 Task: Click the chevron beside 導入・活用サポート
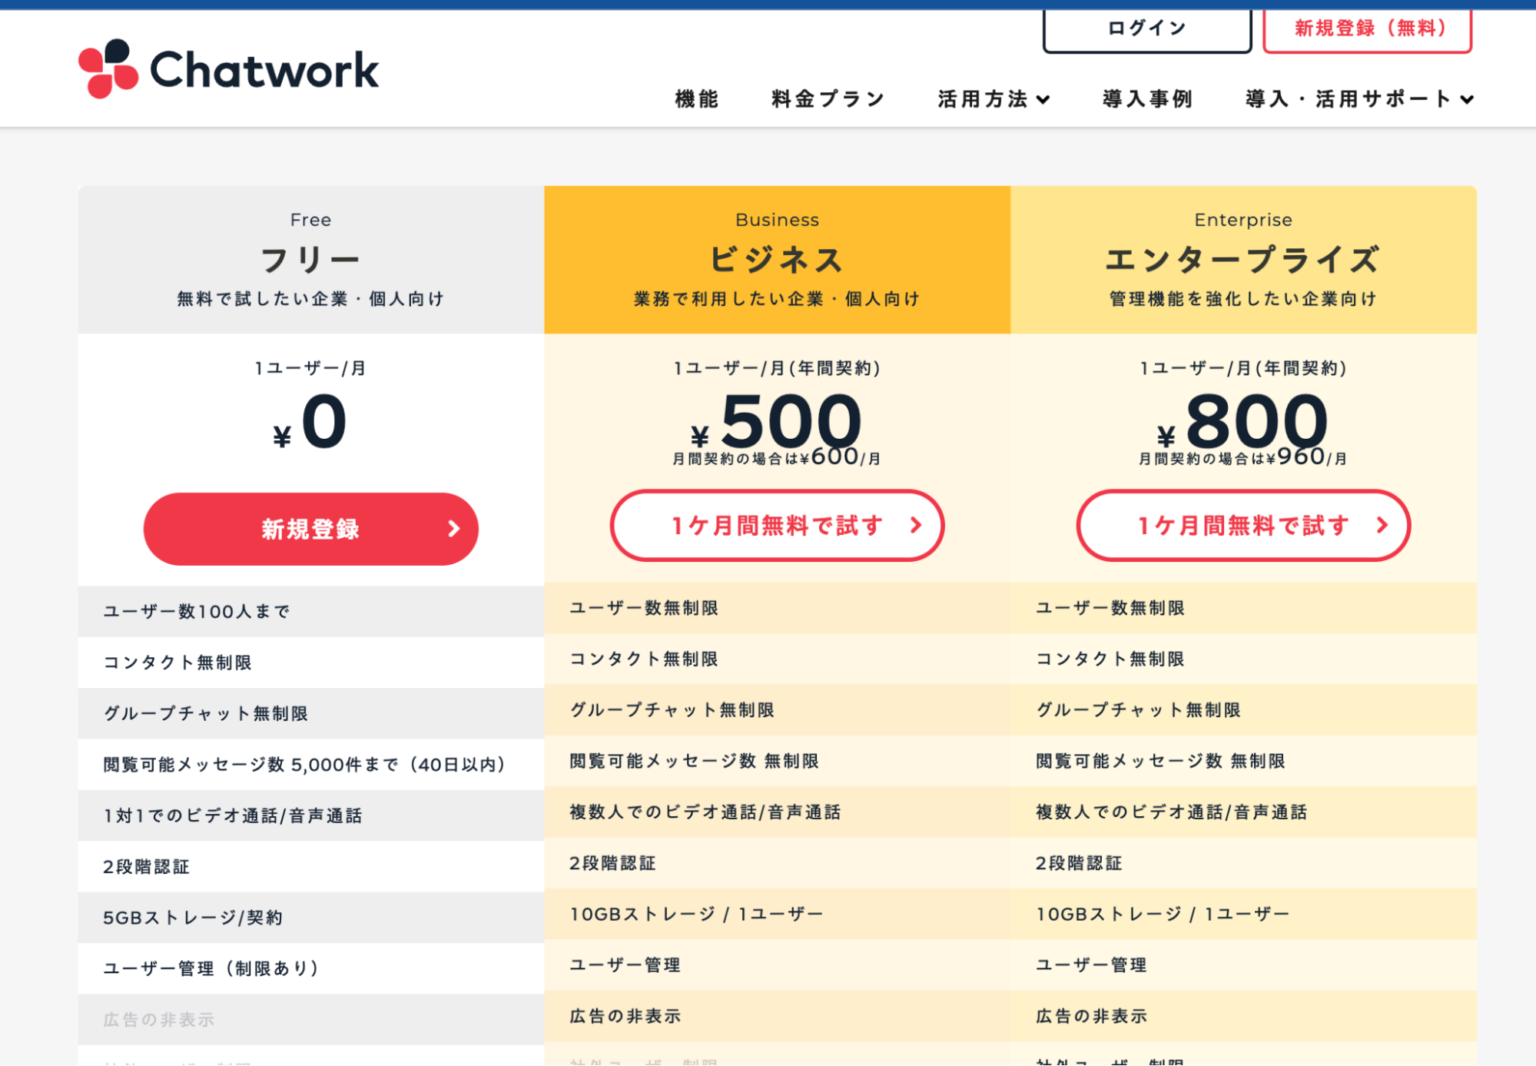coord(1468,99)
